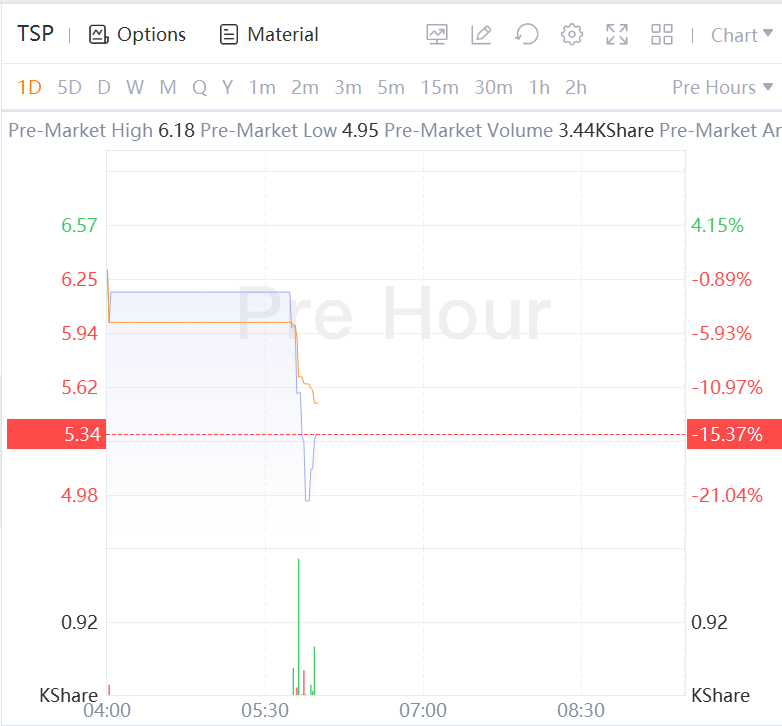Switch to the 15m interval
782x726 pixels.
click(x=439, y=87)
